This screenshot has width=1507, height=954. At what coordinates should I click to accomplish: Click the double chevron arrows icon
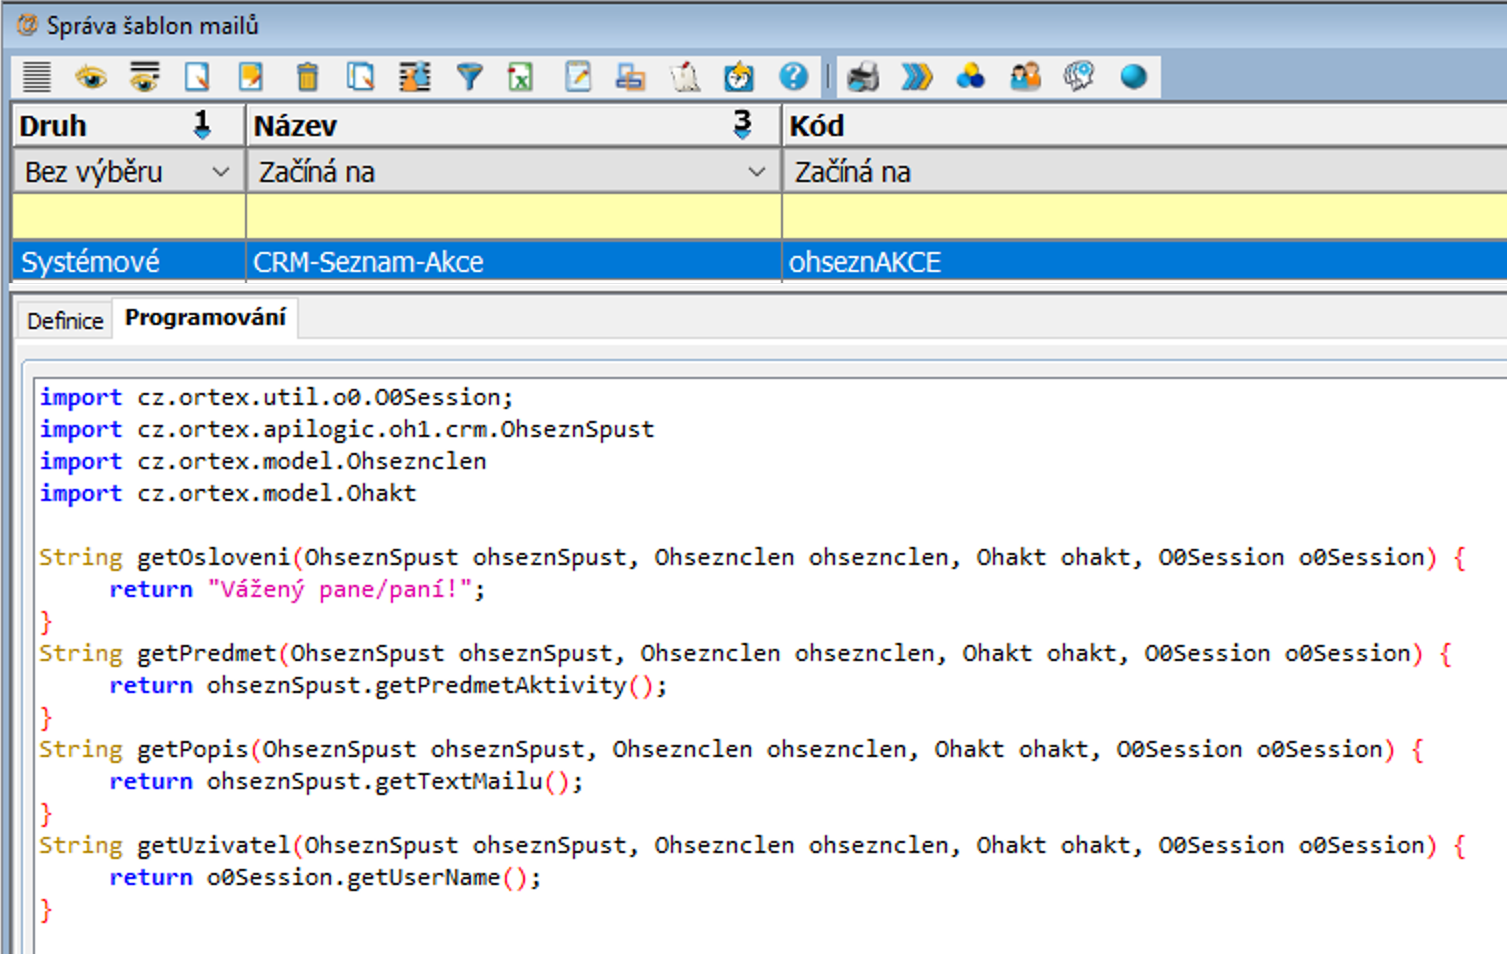pos(916,77)
